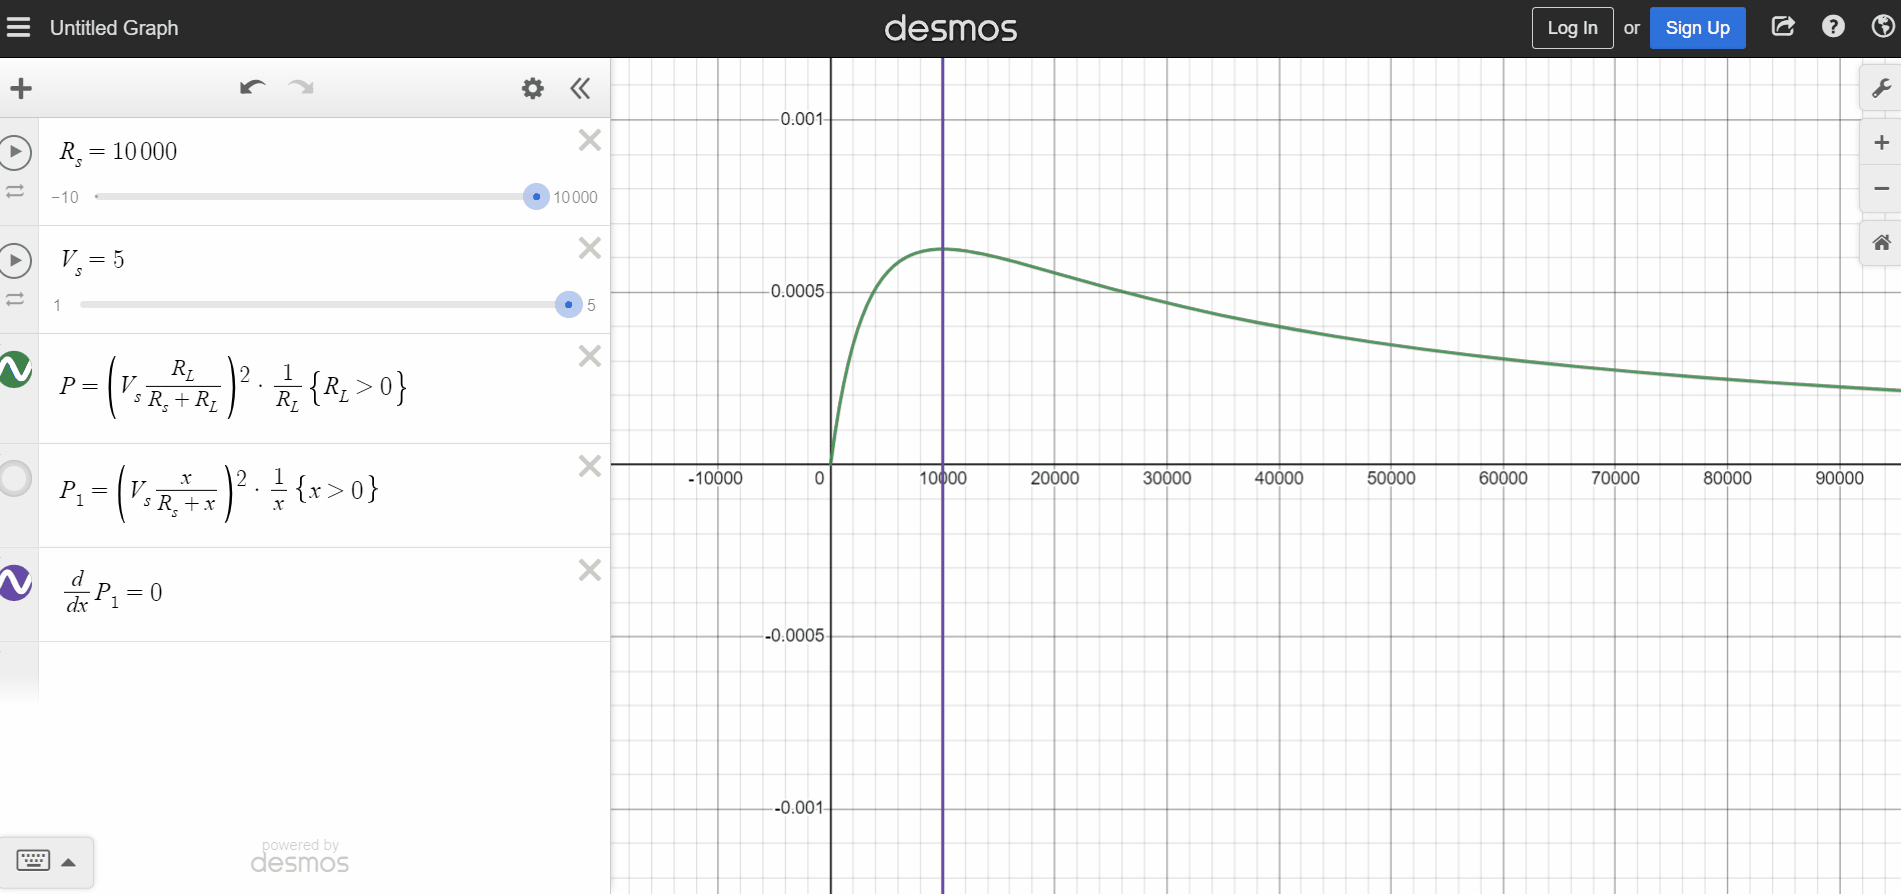The height and width of the screenshot is (894, 1901).
Task: Show the hidden P1 expression curve
Action: coord(15,478)
